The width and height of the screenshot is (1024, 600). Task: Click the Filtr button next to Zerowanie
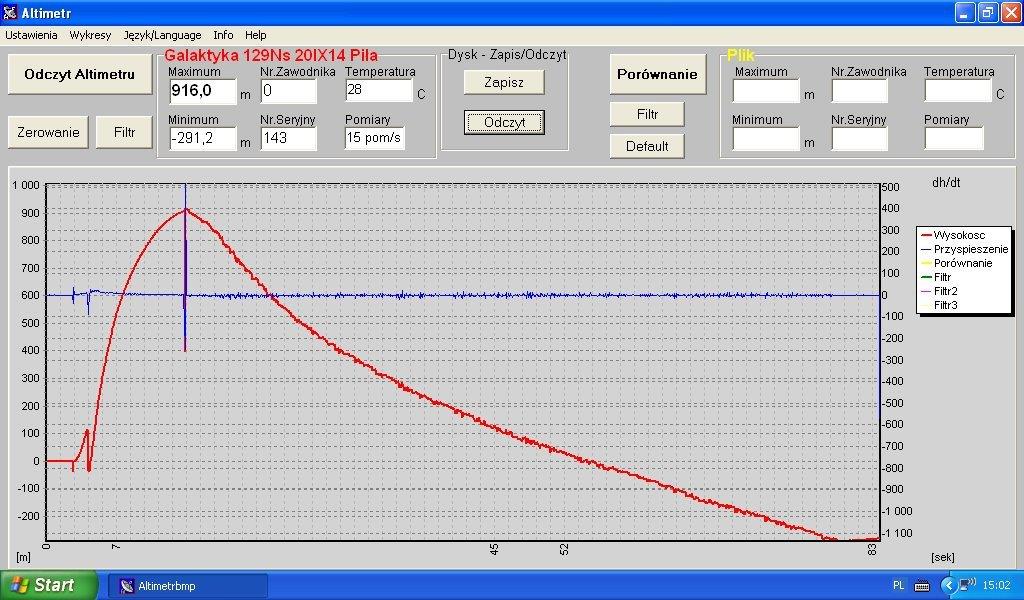coord(125,132)
